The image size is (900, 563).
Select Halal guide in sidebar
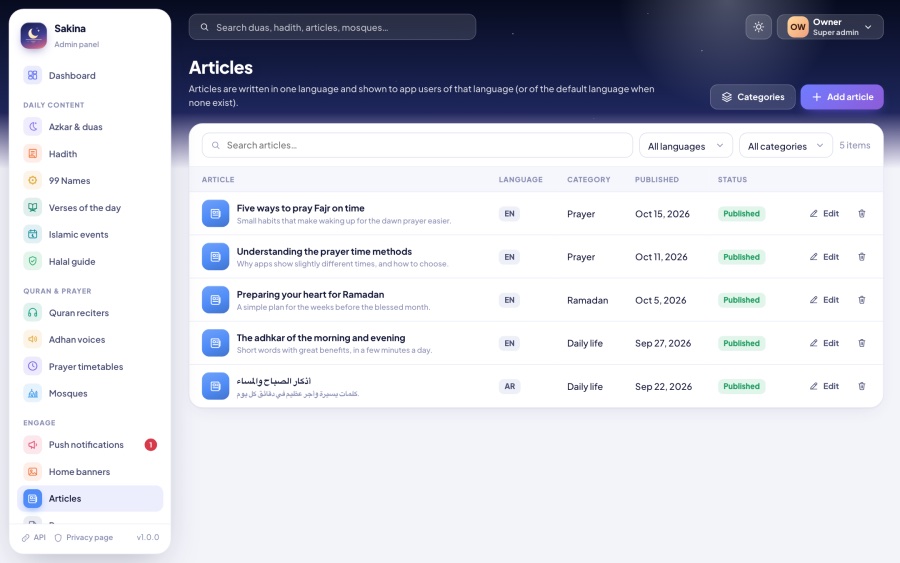click(x=90, y=261)
